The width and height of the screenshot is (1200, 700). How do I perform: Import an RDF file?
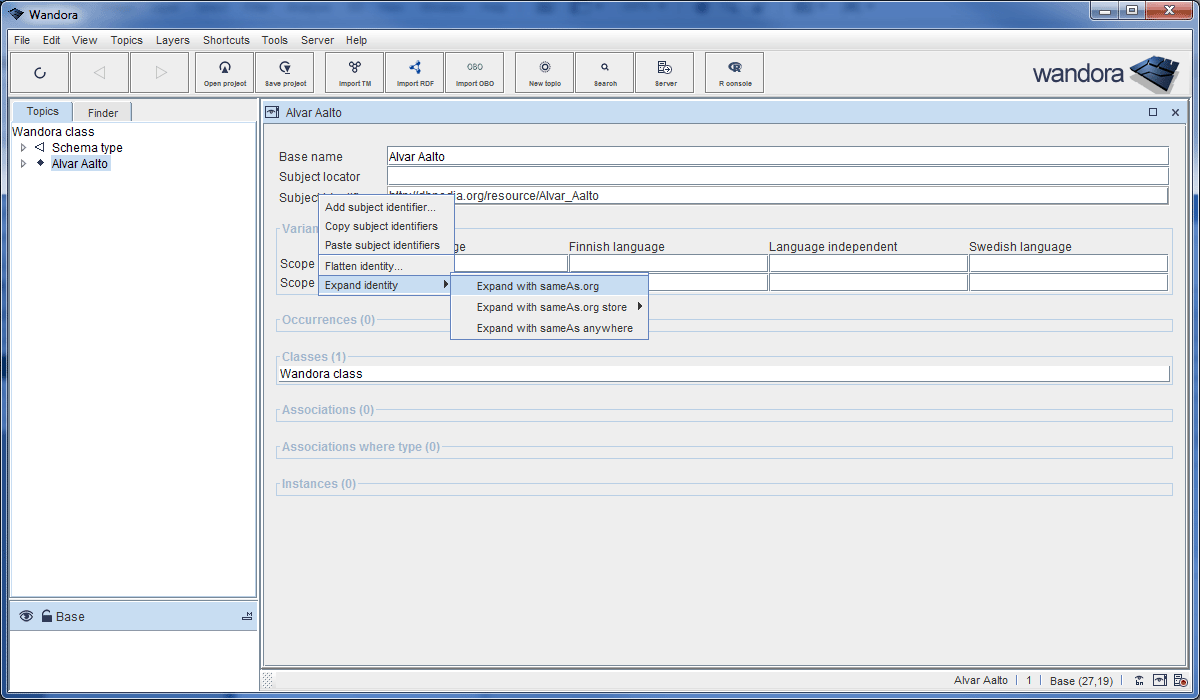pos(414,72)
